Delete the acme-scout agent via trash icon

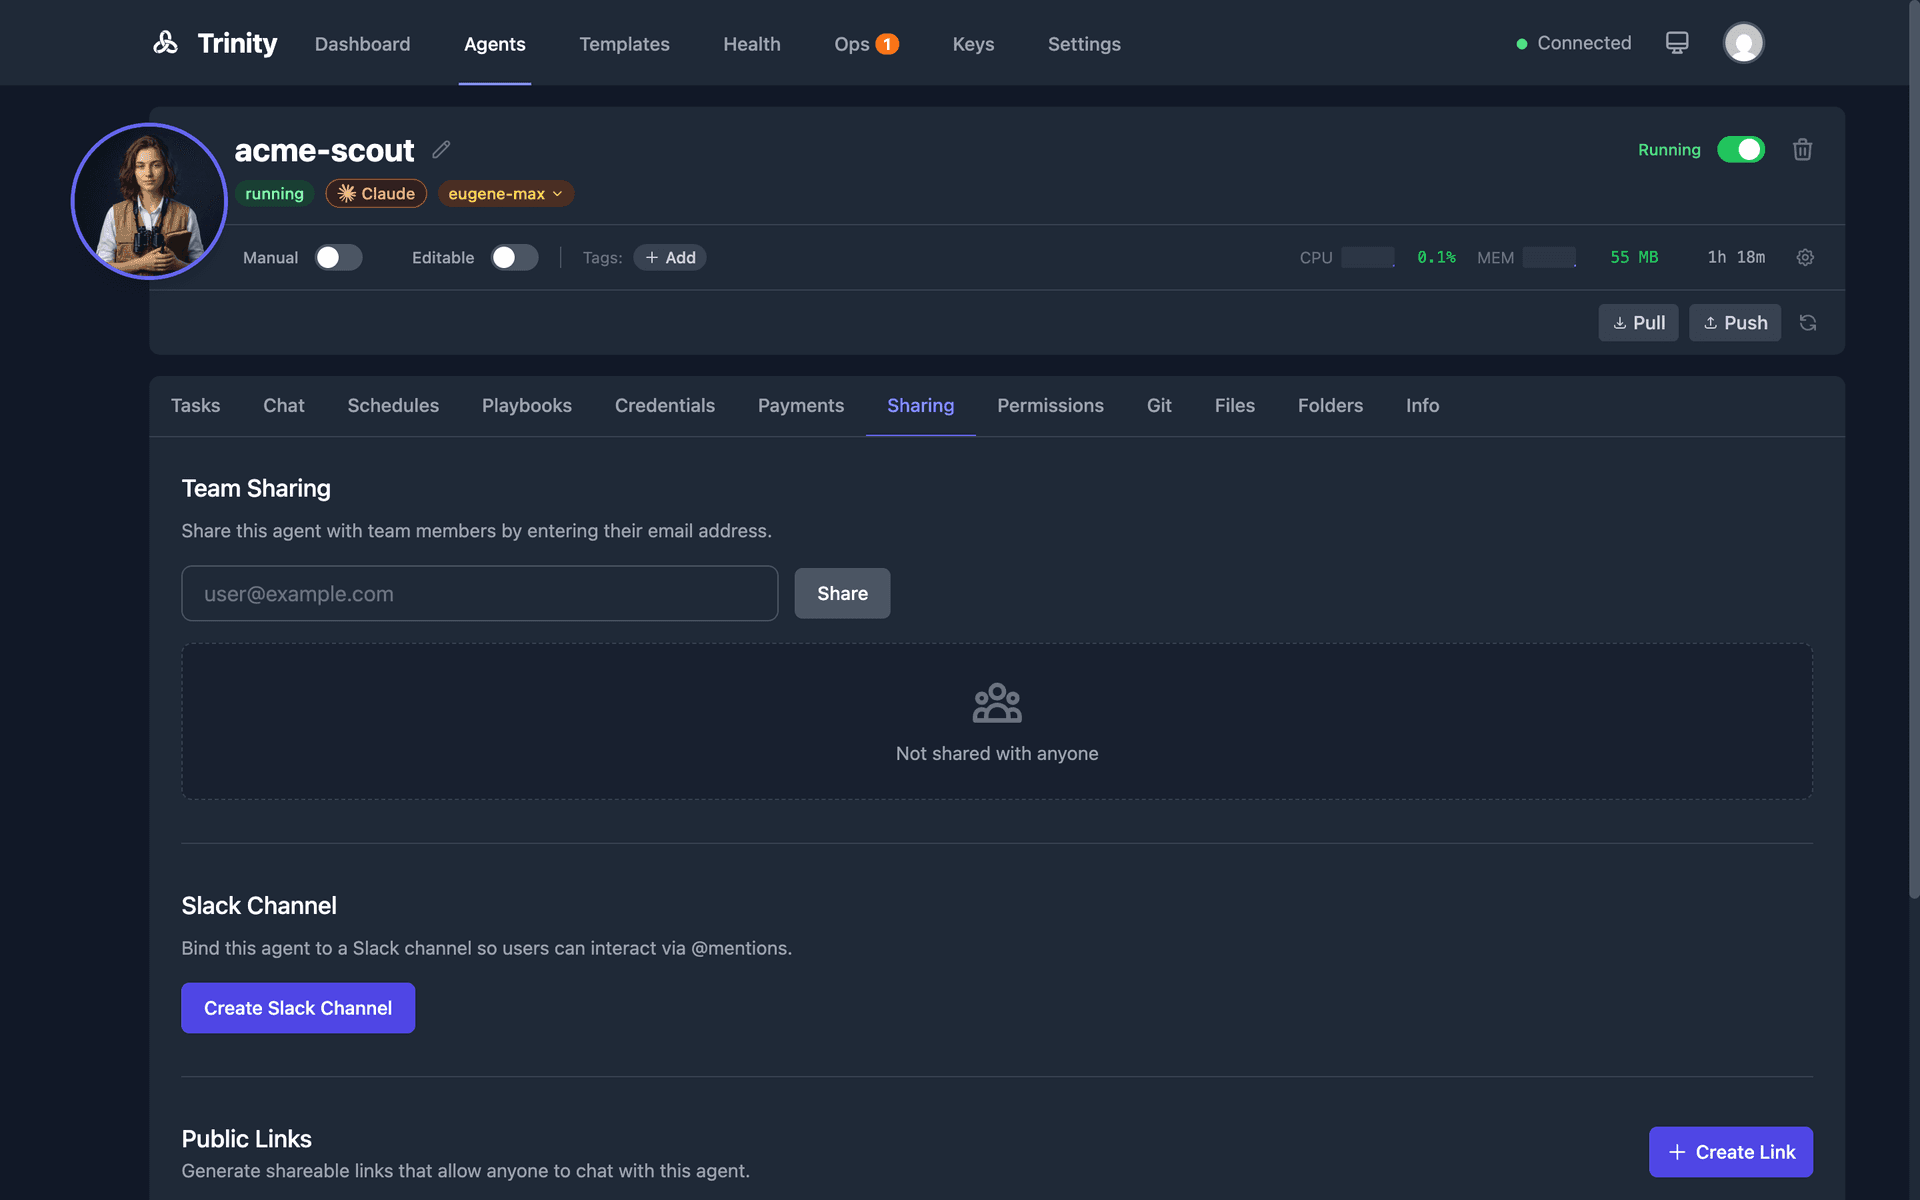tap(1802, 149)
